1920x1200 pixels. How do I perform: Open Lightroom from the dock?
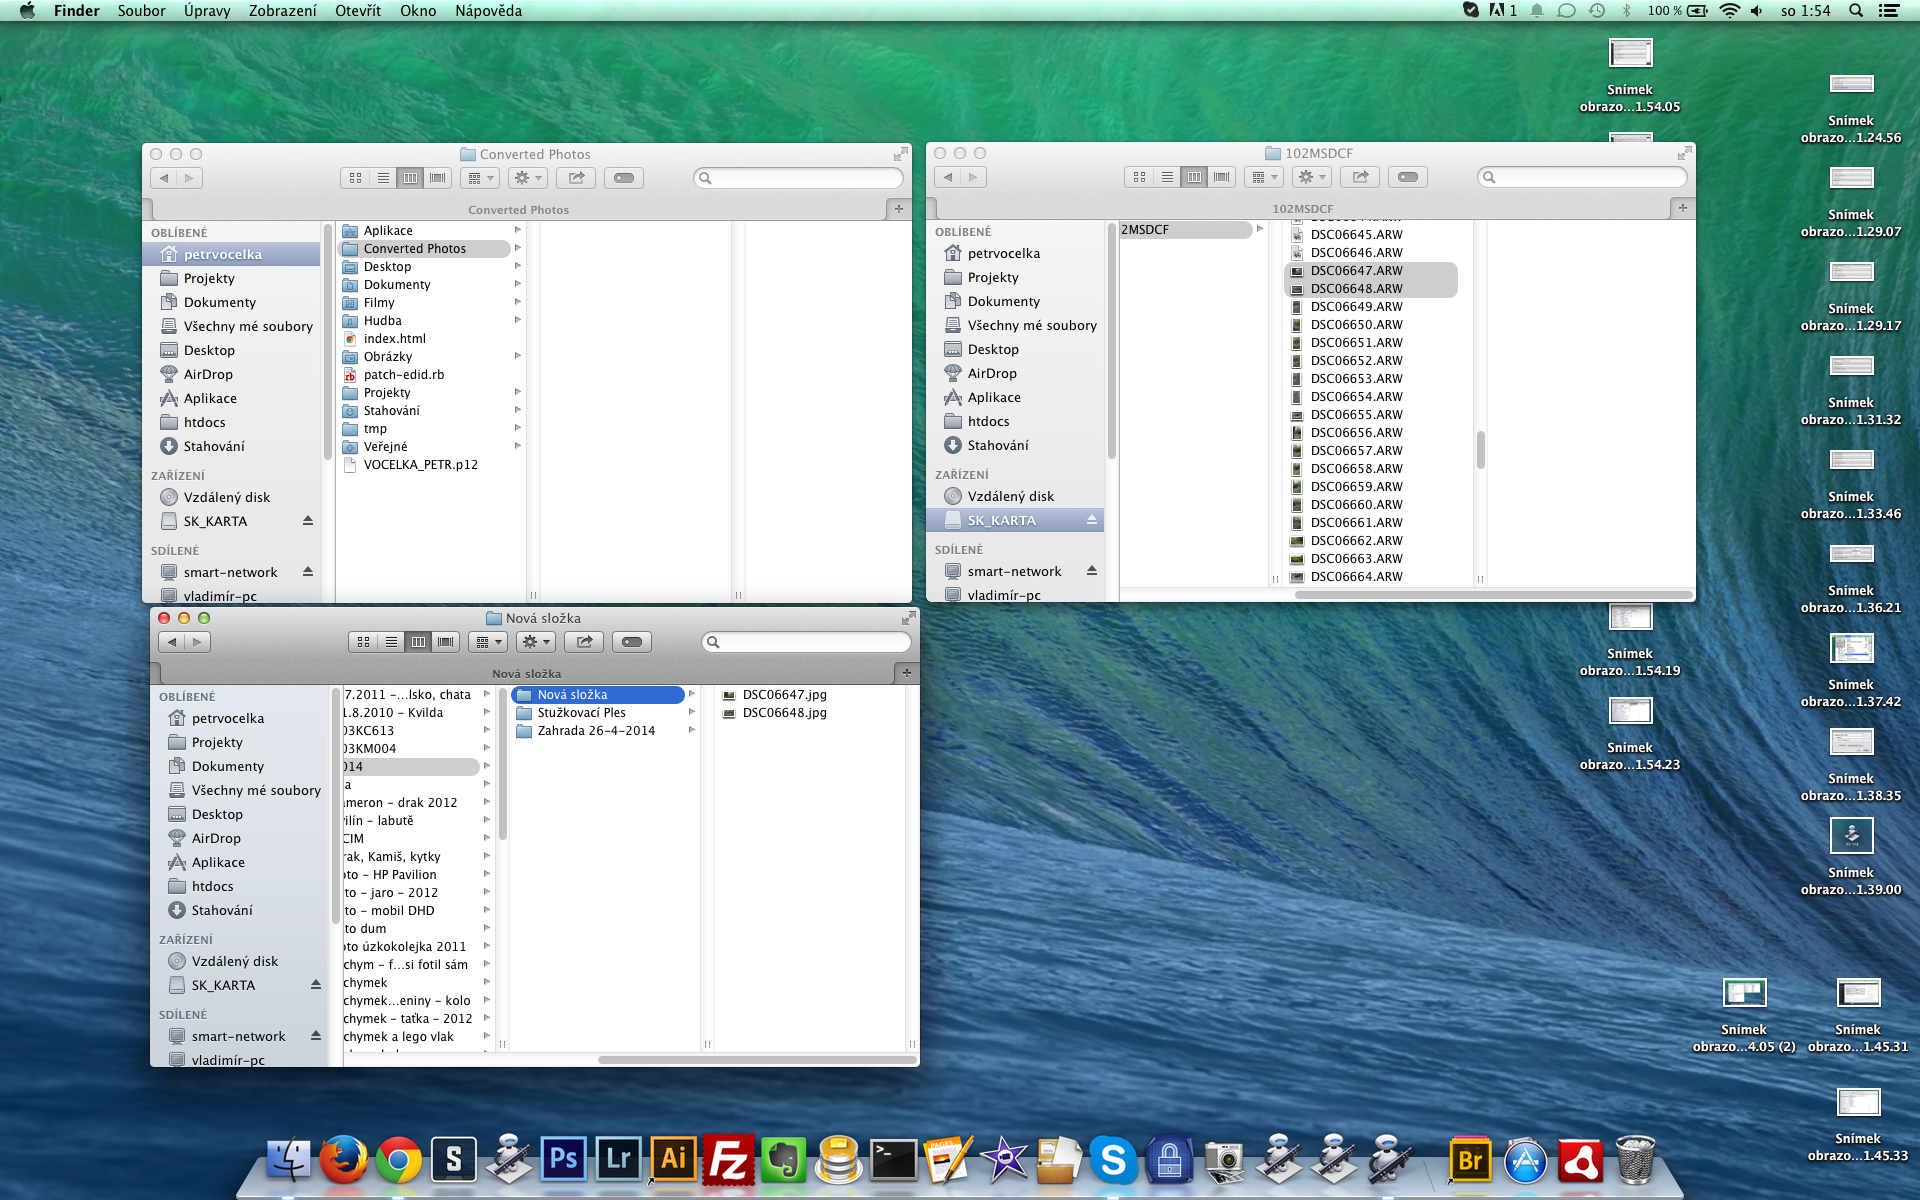(618, 1160)
